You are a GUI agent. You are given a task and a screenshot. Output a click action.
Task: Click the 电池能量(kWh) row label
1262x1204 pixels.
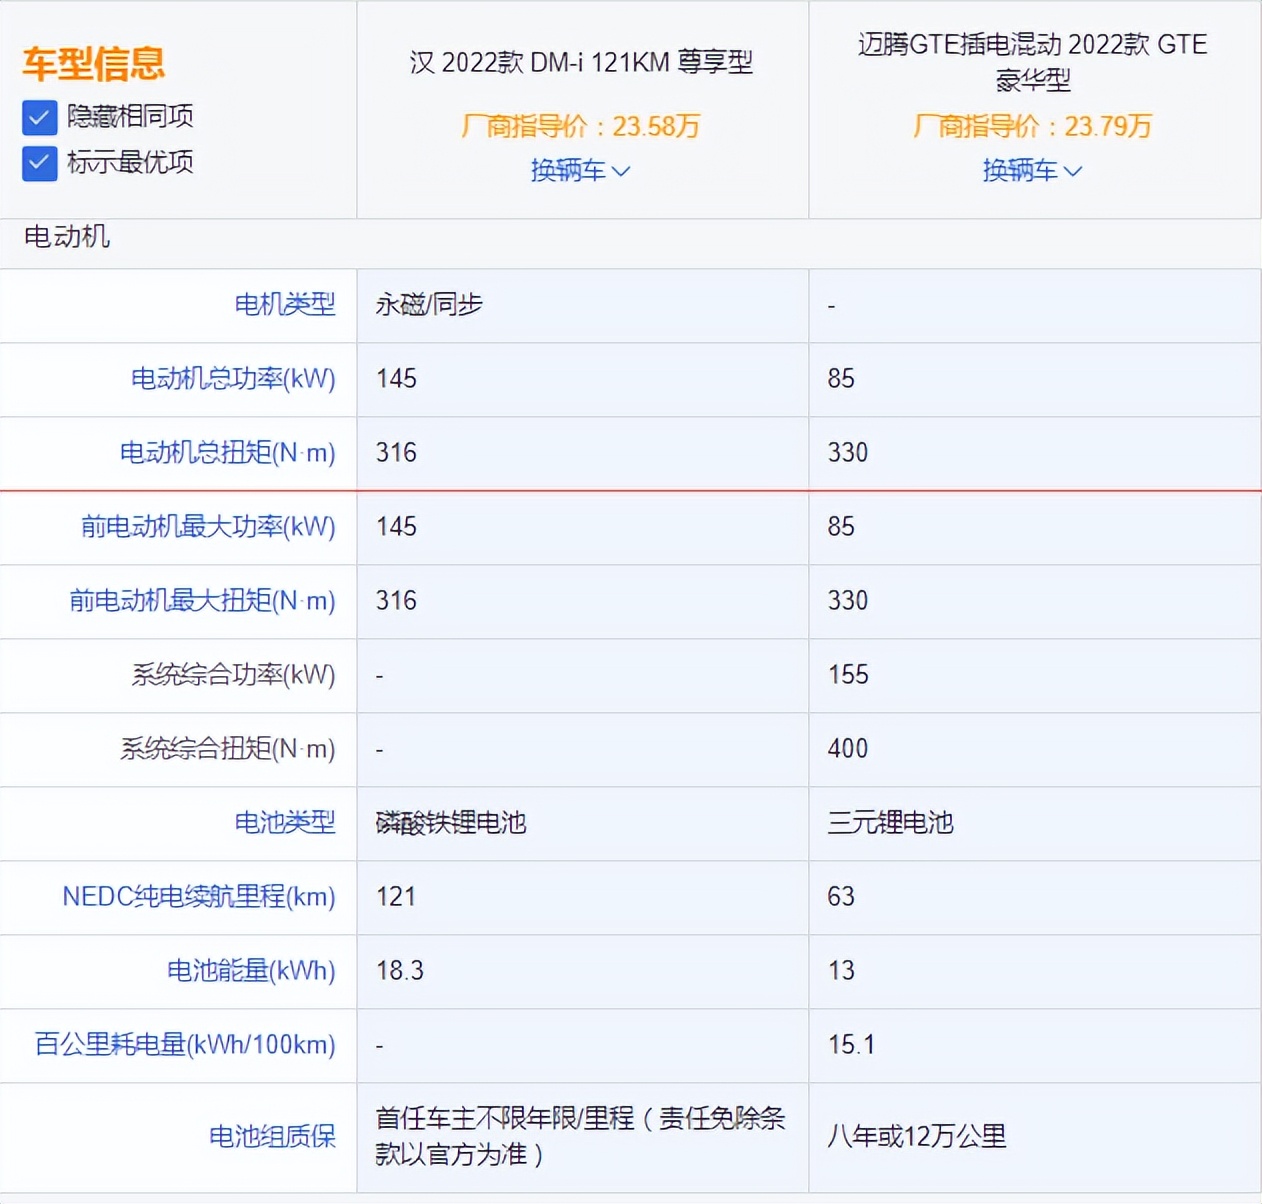tap(249, 970)
